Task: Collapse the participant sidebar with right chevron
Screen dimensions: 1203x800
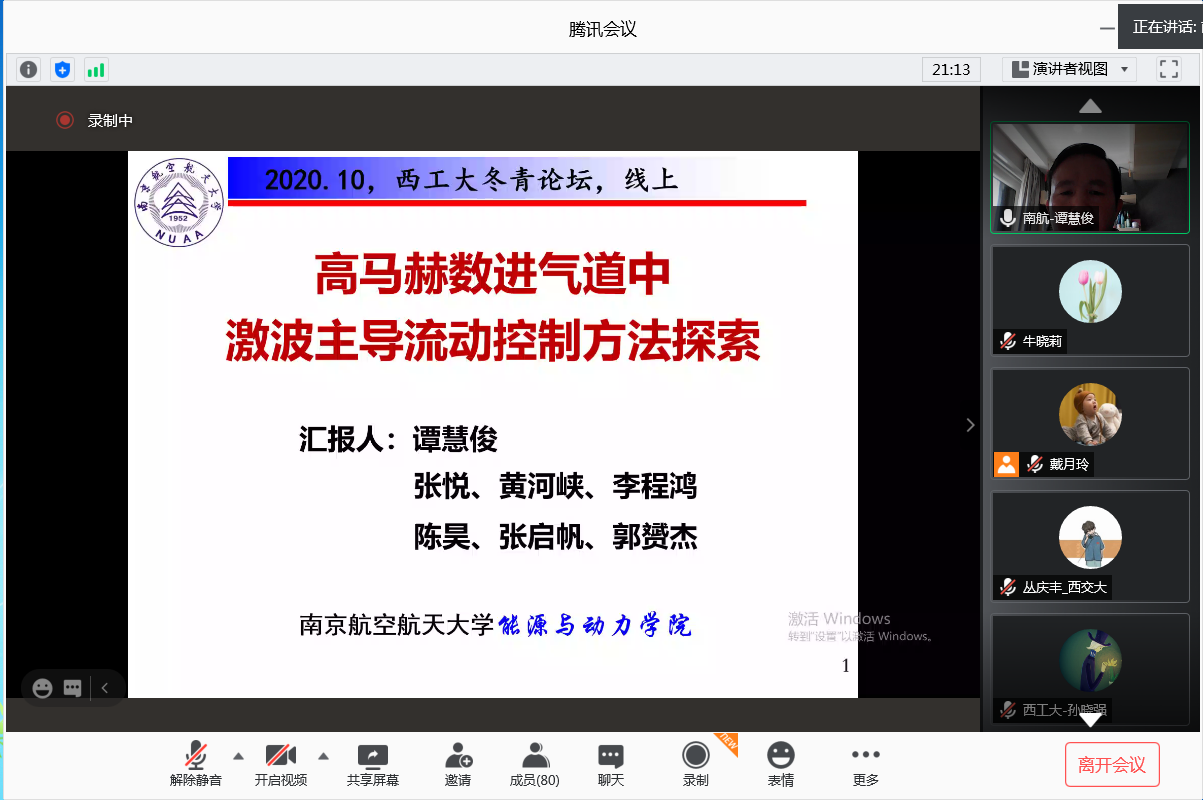Action: click(x=969, y=425)
